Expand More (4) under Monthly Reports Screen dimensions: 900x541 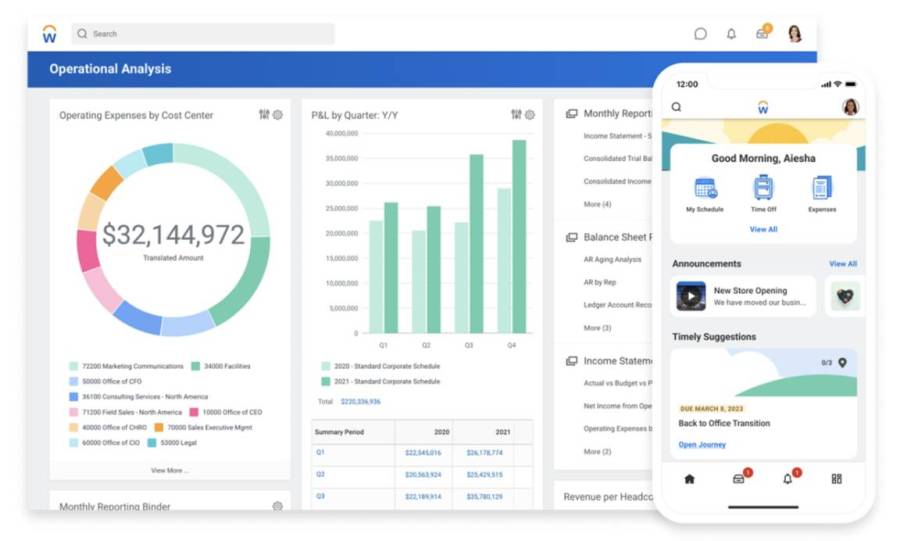pos(598,204)
